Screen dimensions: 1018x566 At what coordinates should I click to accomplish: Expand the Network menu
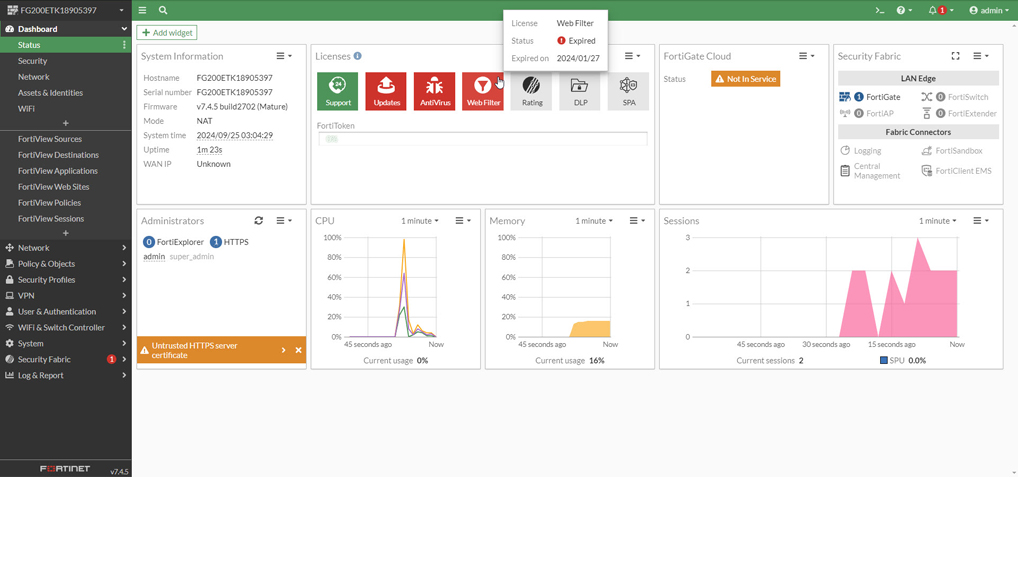click(66, 247)
